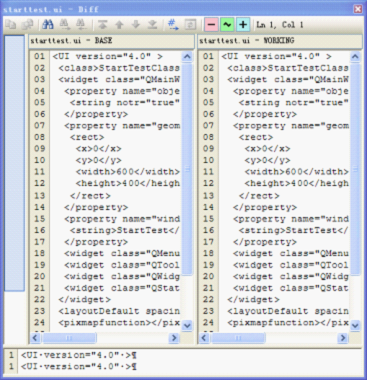367x380 pixels.
Task: Click the refresh/recompare toolbar icon
Action: [190, 25]
